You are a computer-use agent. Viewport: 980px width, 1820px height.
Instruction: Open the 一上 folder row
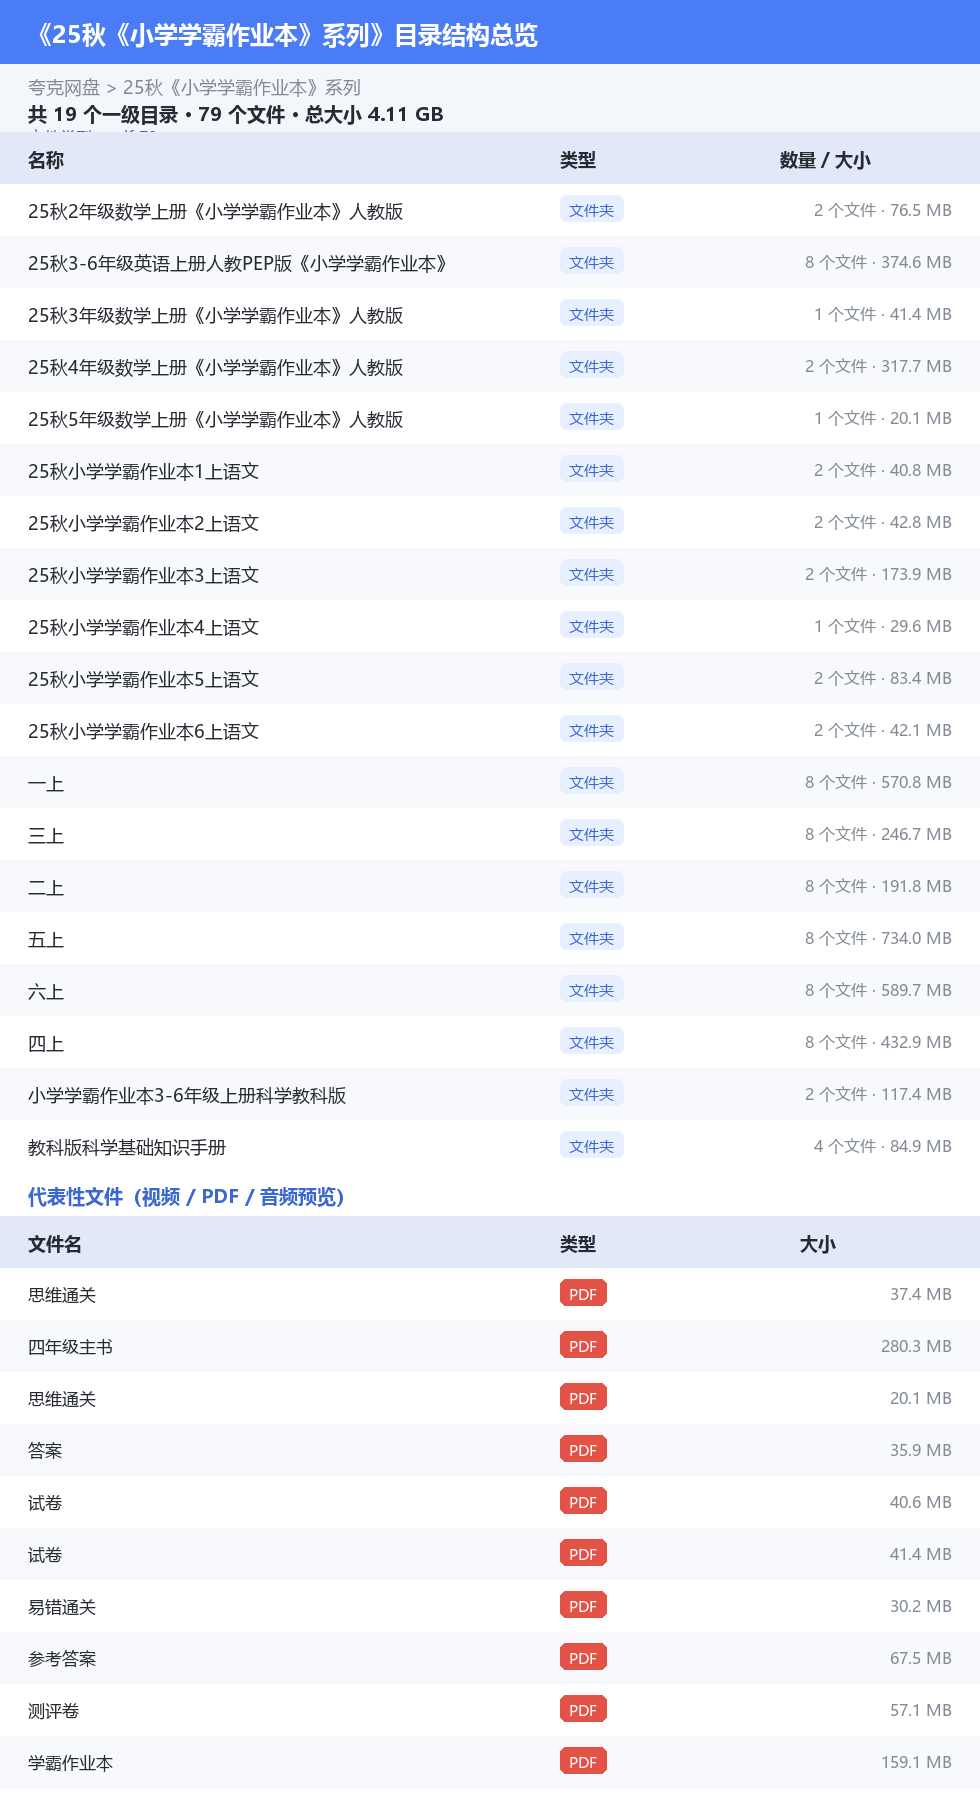point(490,783)
